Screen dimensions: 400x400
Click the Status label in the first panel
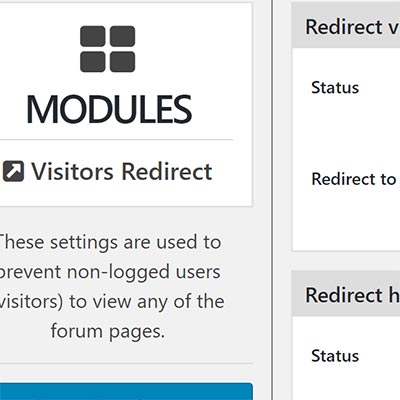(x=335, y=88)
